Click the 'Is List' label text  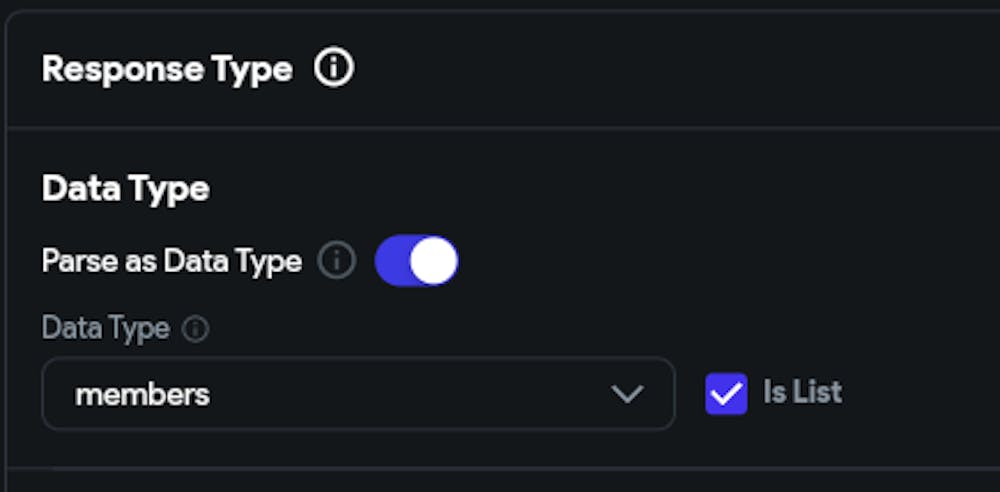pos(802,392)
